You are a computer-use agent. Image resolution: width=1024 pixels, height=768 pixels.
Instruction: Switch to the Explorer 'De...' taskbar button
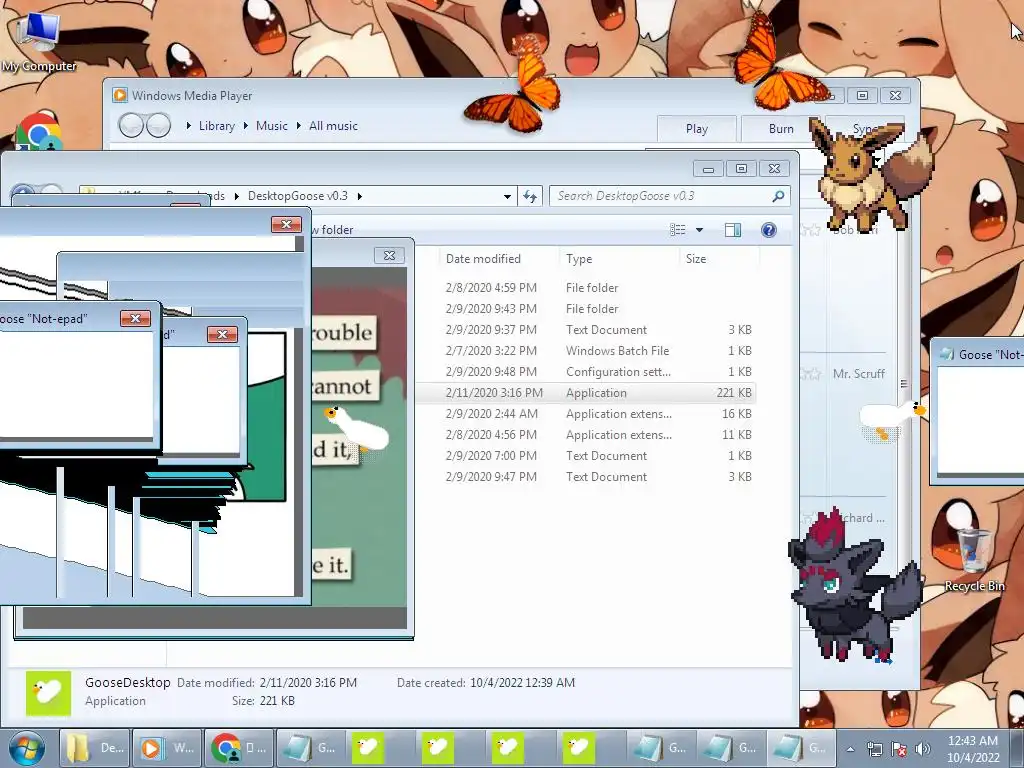pyautogui.click(x=95, y=748)
